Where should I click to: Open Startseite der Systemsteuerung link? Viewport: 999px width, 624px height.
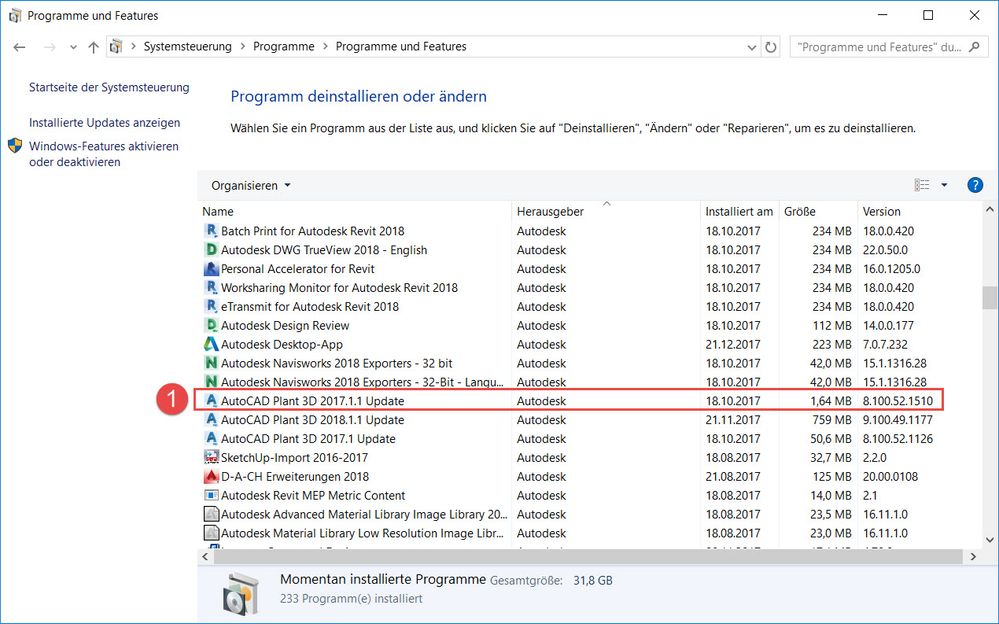click(x=109, y=87)
